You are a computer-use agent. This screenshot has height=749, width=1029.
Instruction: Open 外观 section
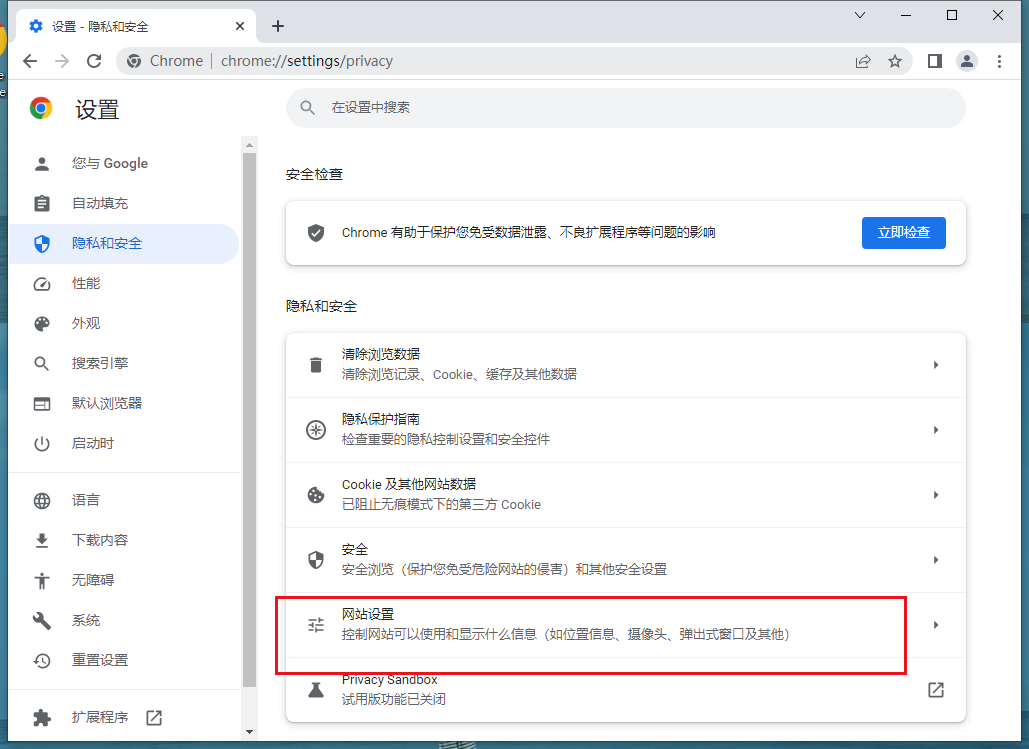point(125,324)
